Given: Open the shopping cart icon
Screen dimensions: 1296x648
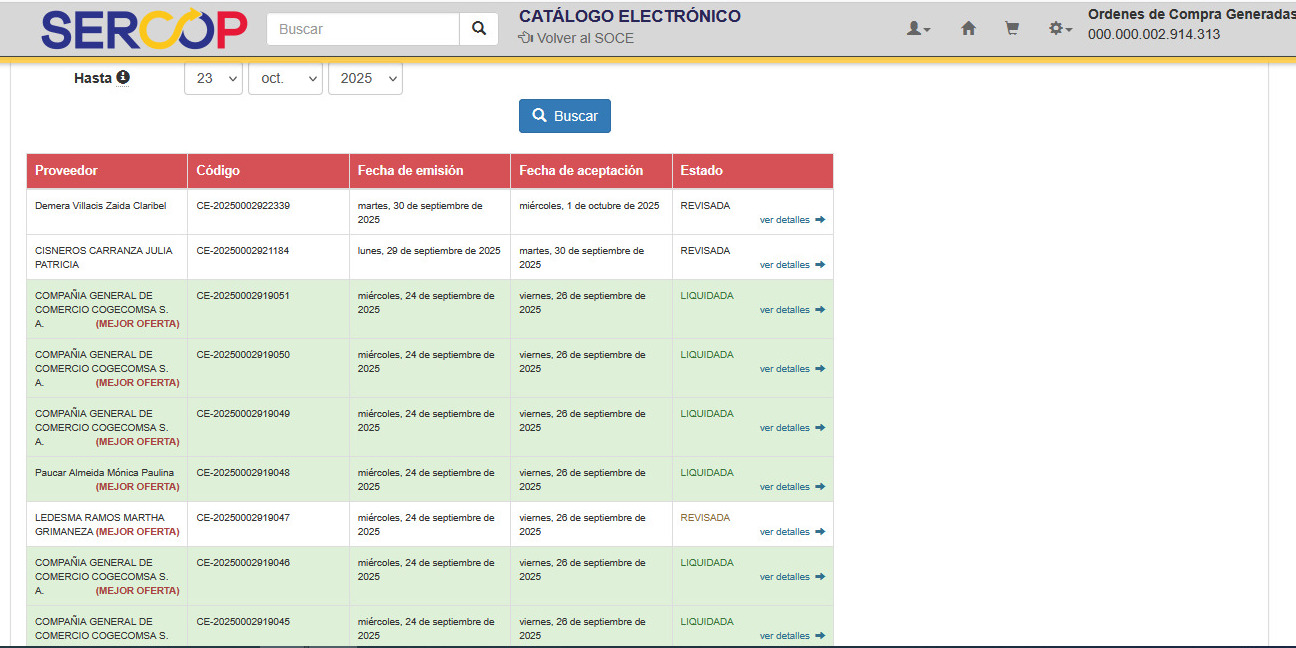Looking at the screenshot, I should pyautogui.click(x=1012, y=29).
